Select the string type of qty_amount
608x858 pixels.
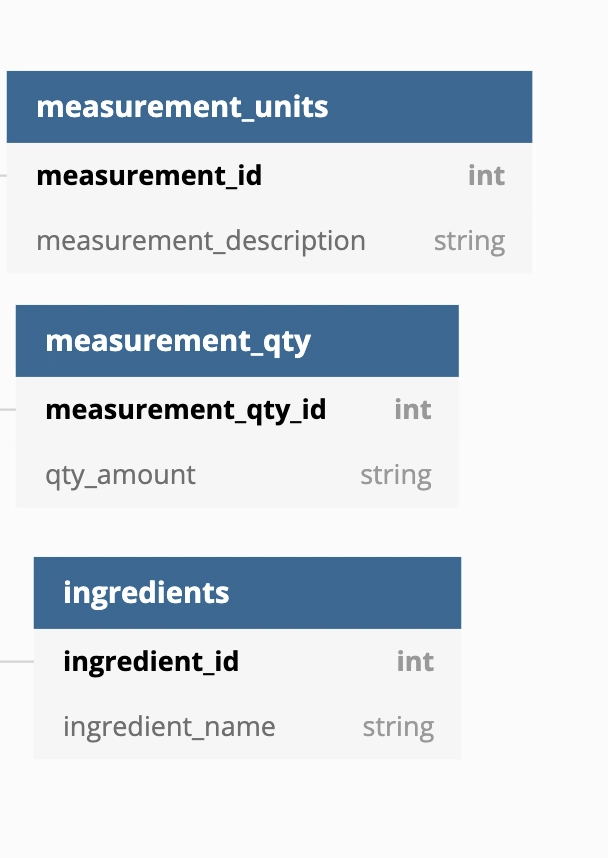point(396,476)
